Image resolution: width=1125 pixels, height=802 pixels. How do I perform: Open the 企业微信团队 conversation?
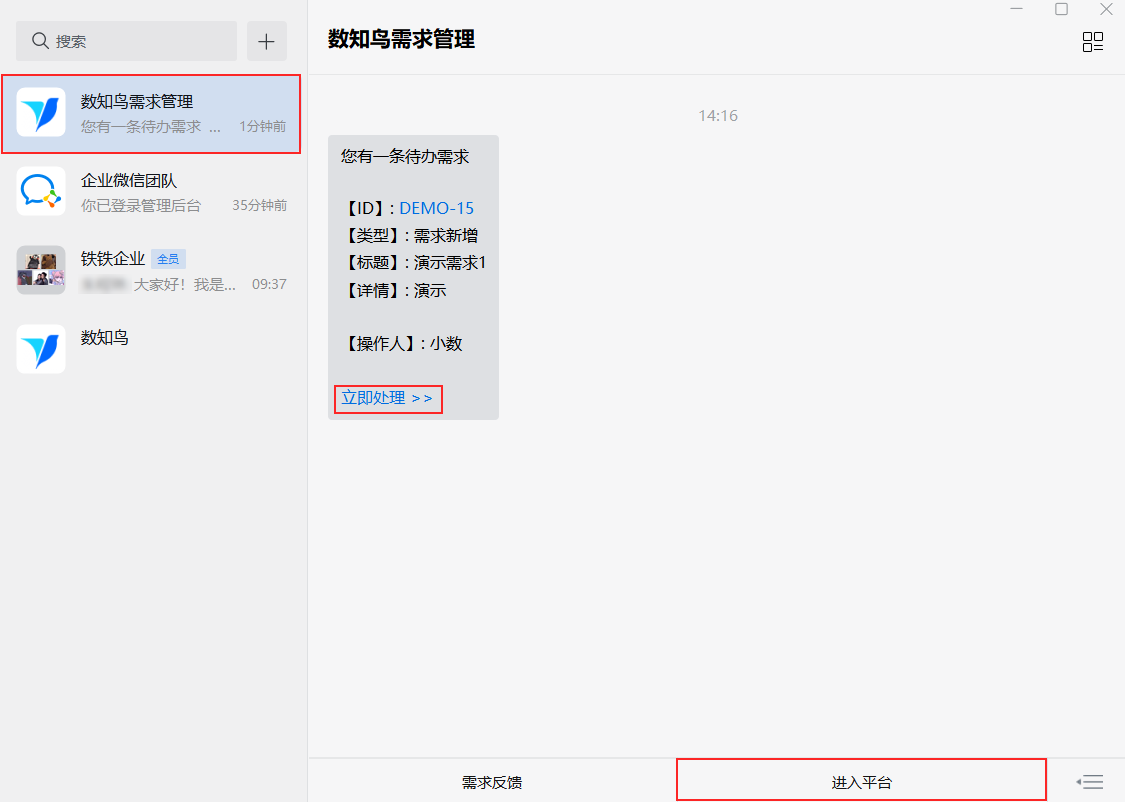point(151,192)
